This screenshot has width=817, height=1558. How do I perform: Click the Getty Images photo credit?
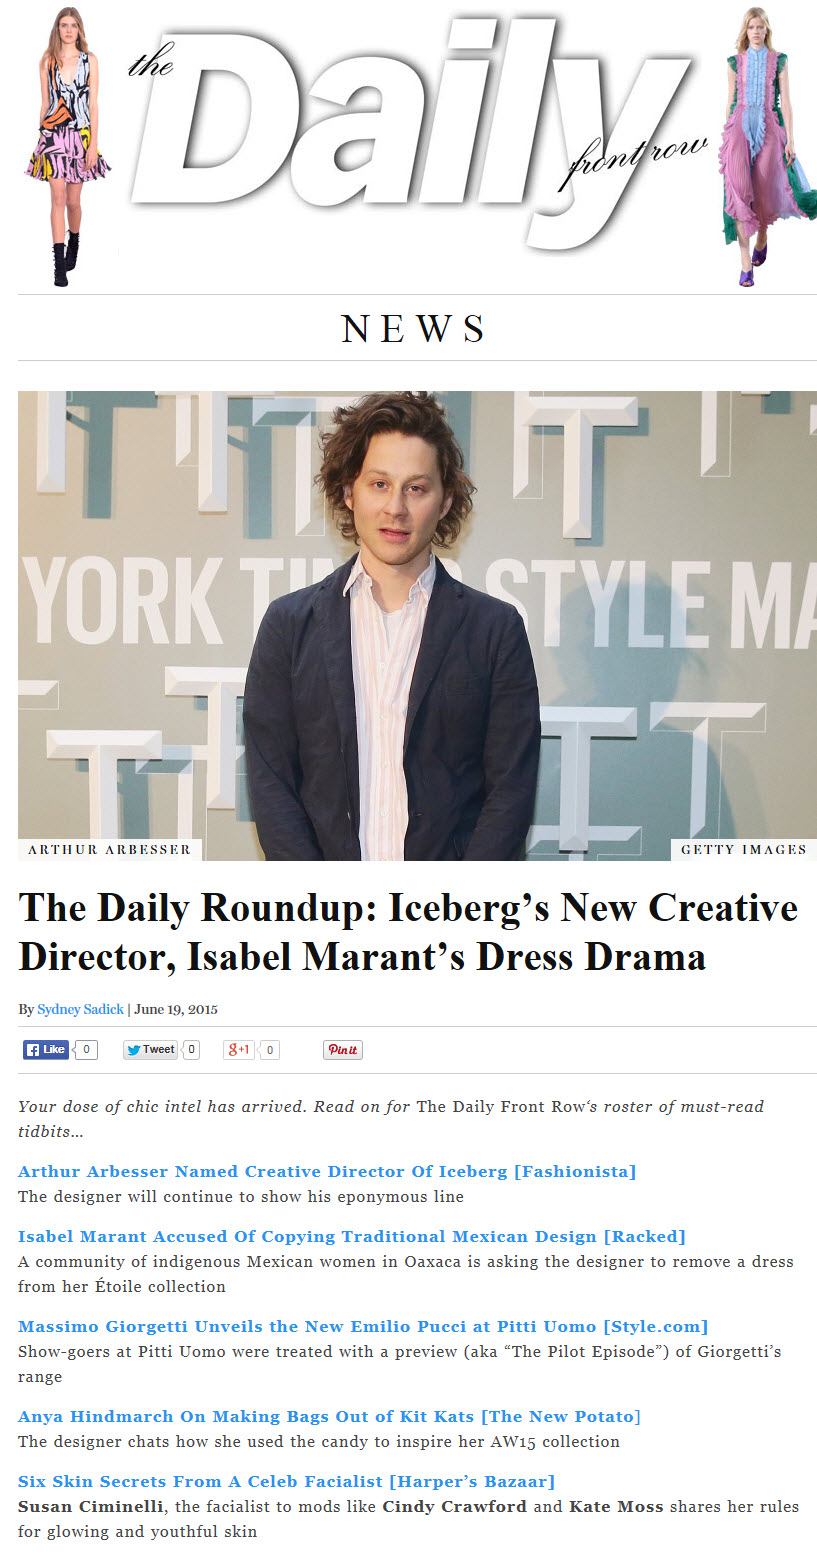744,850
